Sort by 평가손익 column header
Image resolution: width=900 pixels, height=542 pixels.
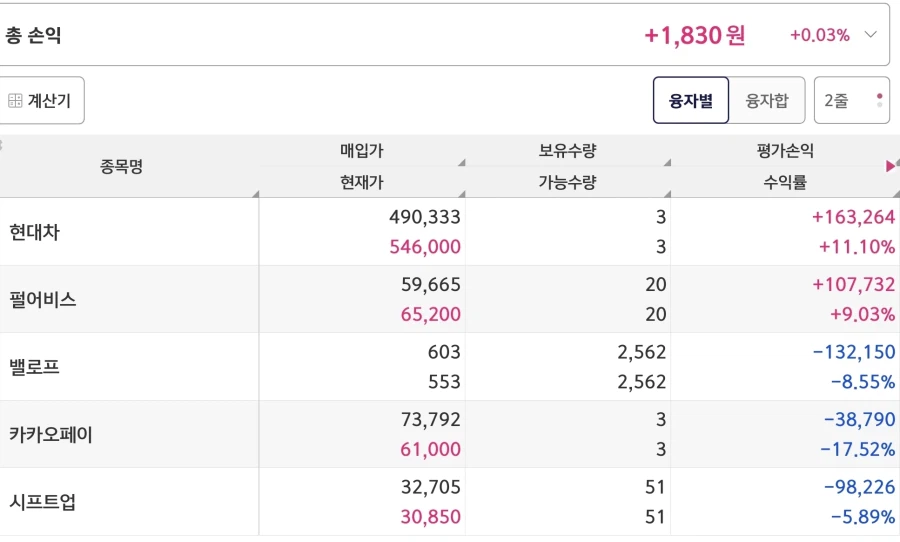pos(785,150)
